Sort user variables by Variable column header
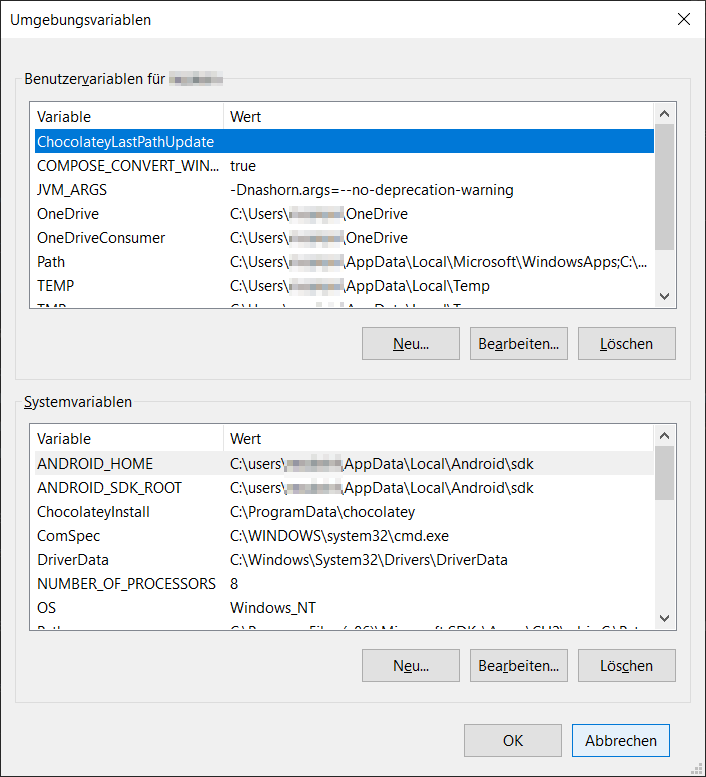 pos(126,117)
